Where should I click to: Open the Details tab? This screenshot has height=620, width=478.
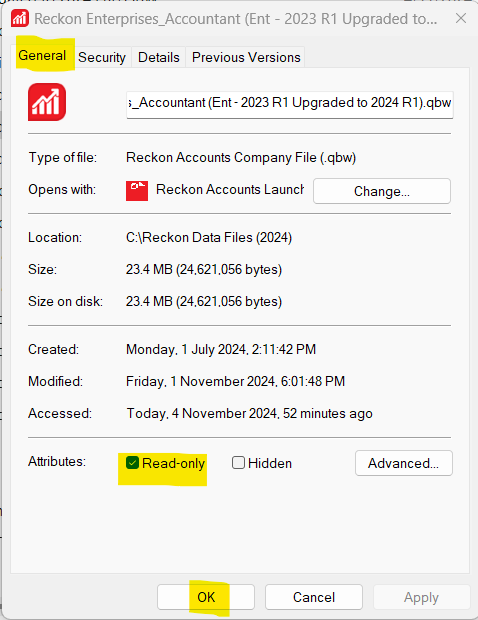[159, 57]
